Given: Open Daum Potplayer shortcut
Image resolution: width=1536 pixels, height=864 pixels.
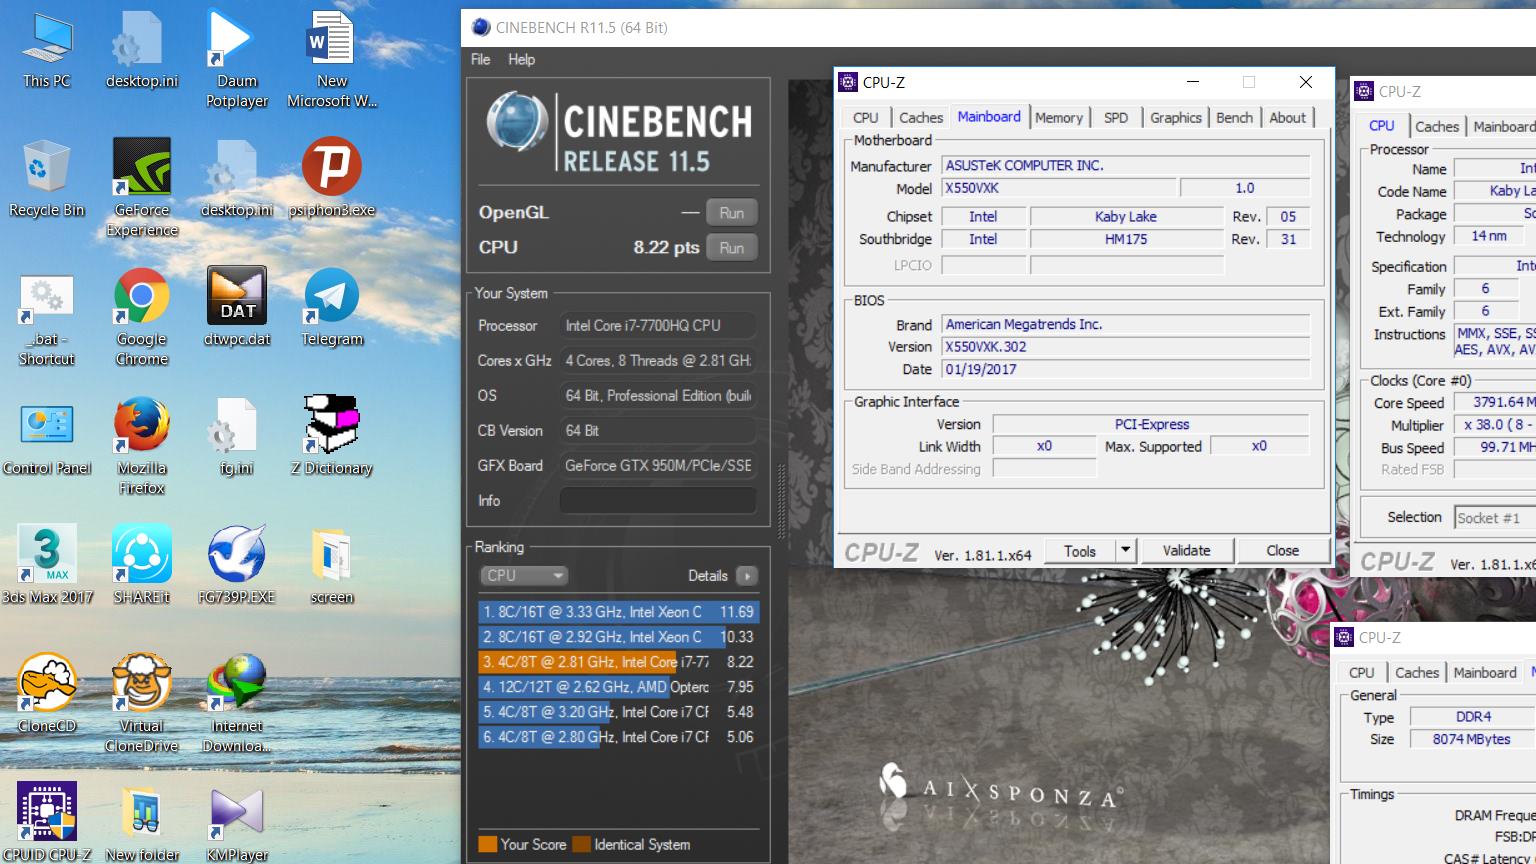Looking at the screenshot, I should pyautogui.click(x=237, y=59).
